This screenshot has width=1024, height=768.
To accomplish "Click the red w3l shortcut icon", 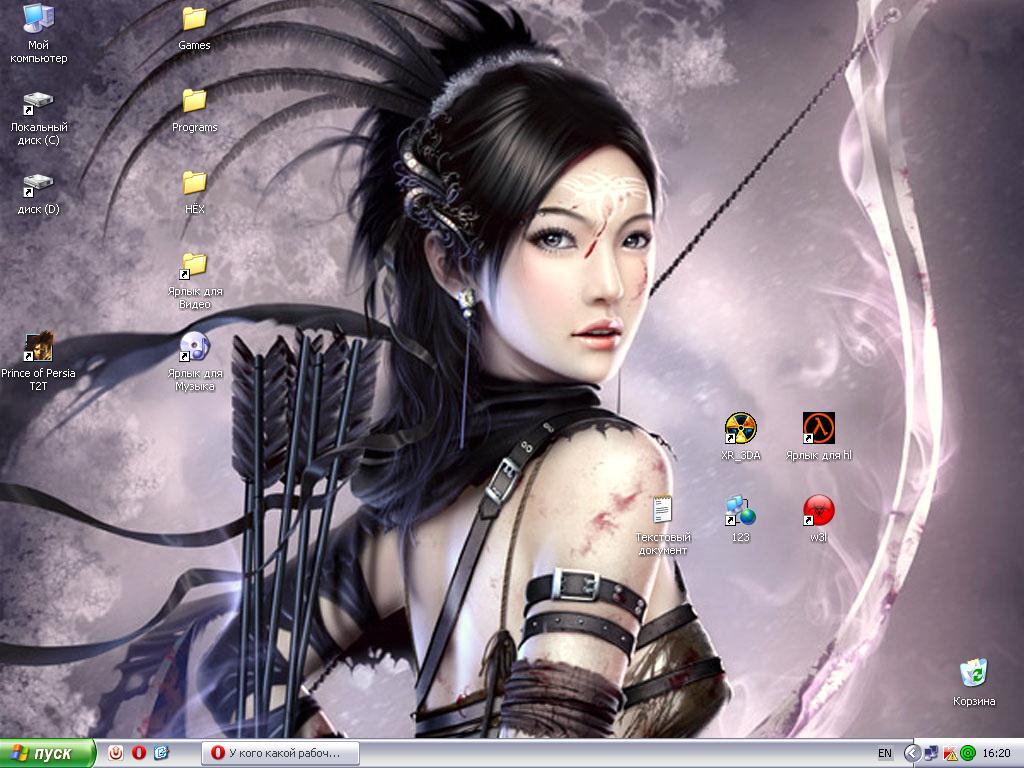I will [818, 510].
